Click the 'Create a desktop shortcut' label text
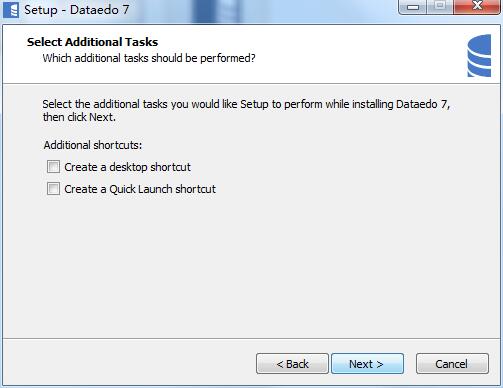The image size is (503, 388). click(127, 167)
